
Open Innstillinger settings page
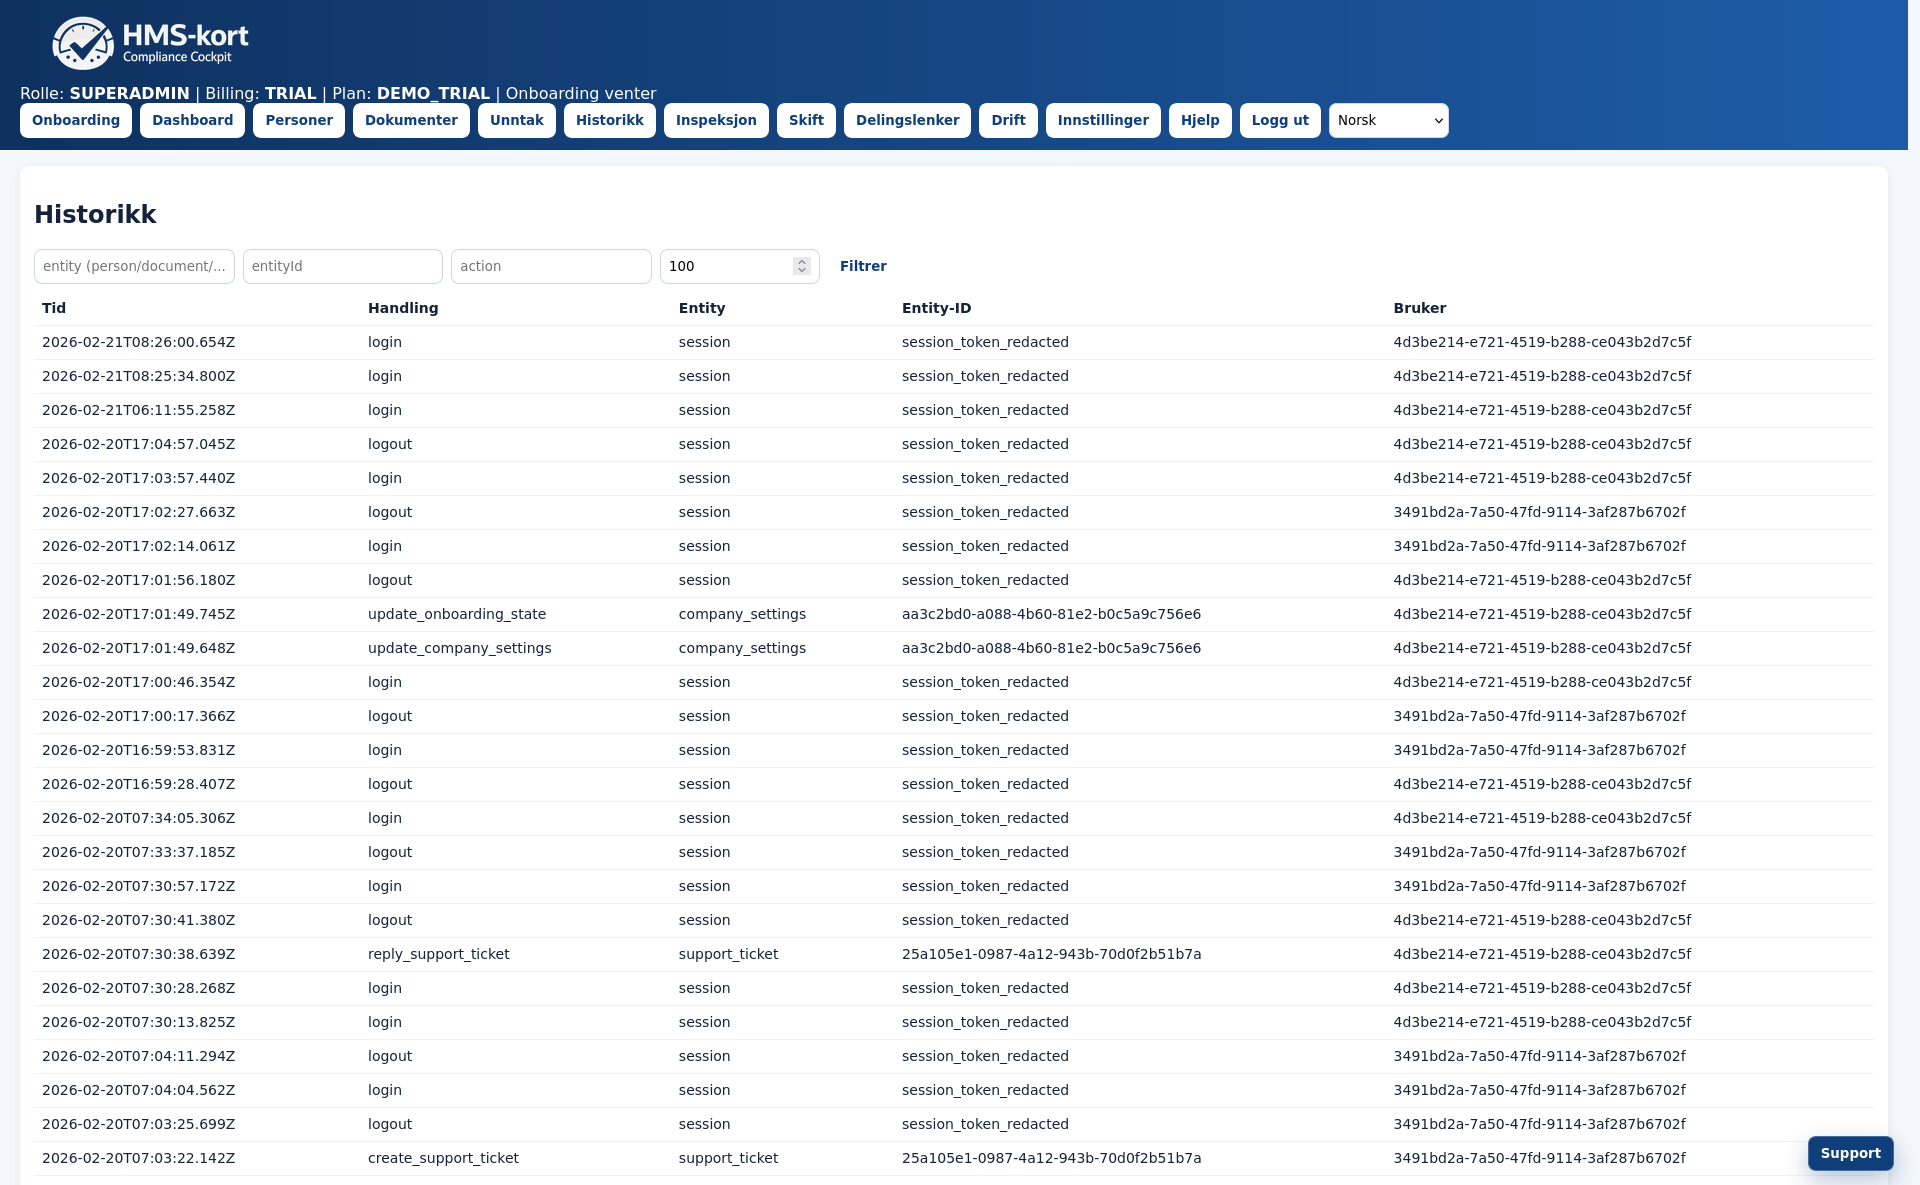1103,120
